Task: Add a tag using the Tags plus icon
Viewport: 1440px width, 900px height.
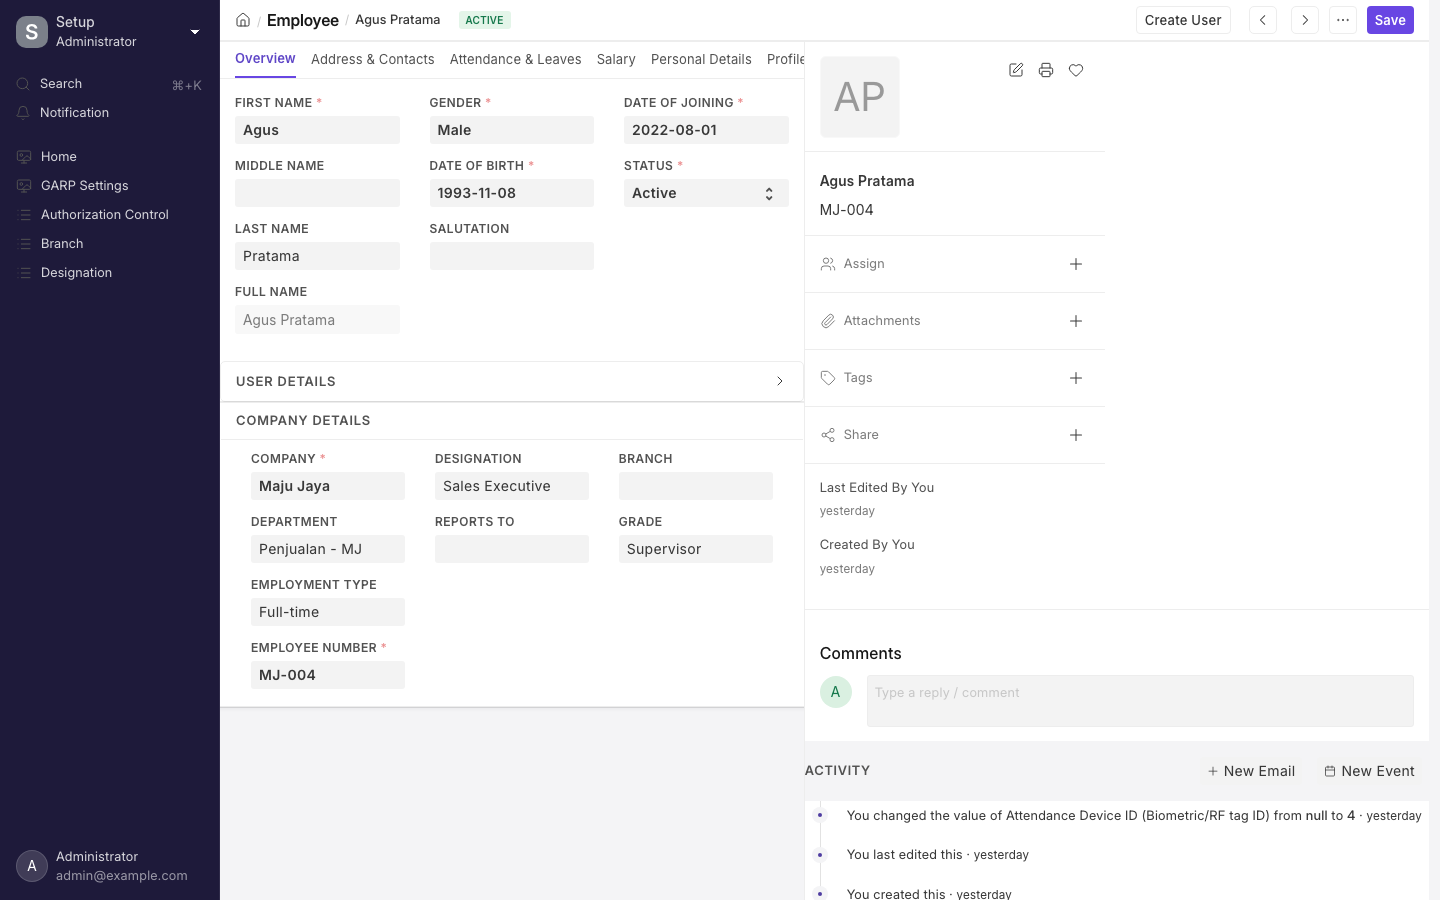Action: [x=1076, y=378]
